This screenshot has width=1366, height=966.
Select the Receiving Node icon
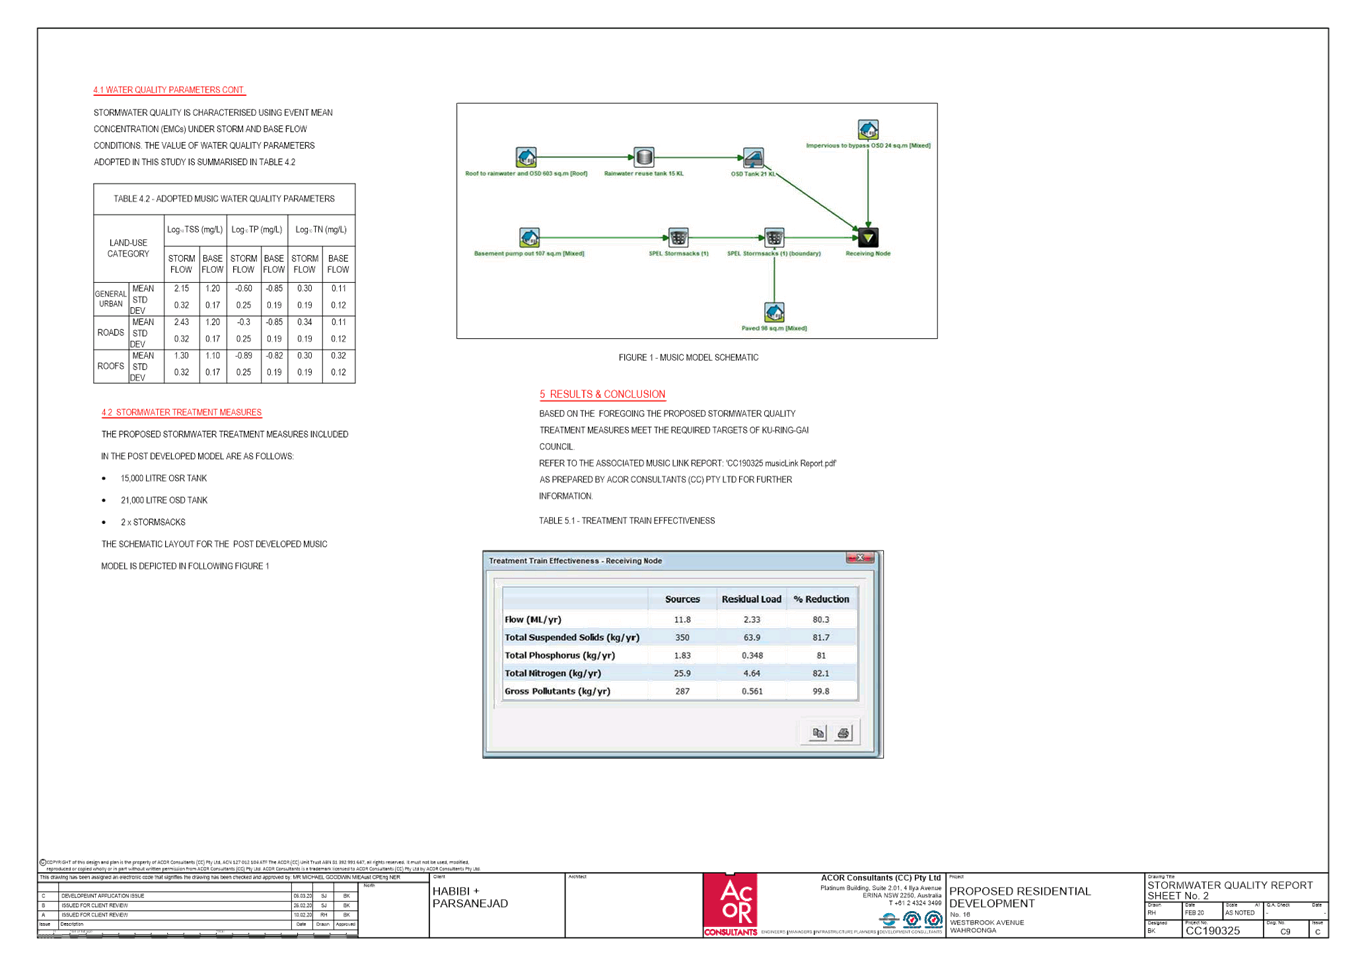[868, 237]
